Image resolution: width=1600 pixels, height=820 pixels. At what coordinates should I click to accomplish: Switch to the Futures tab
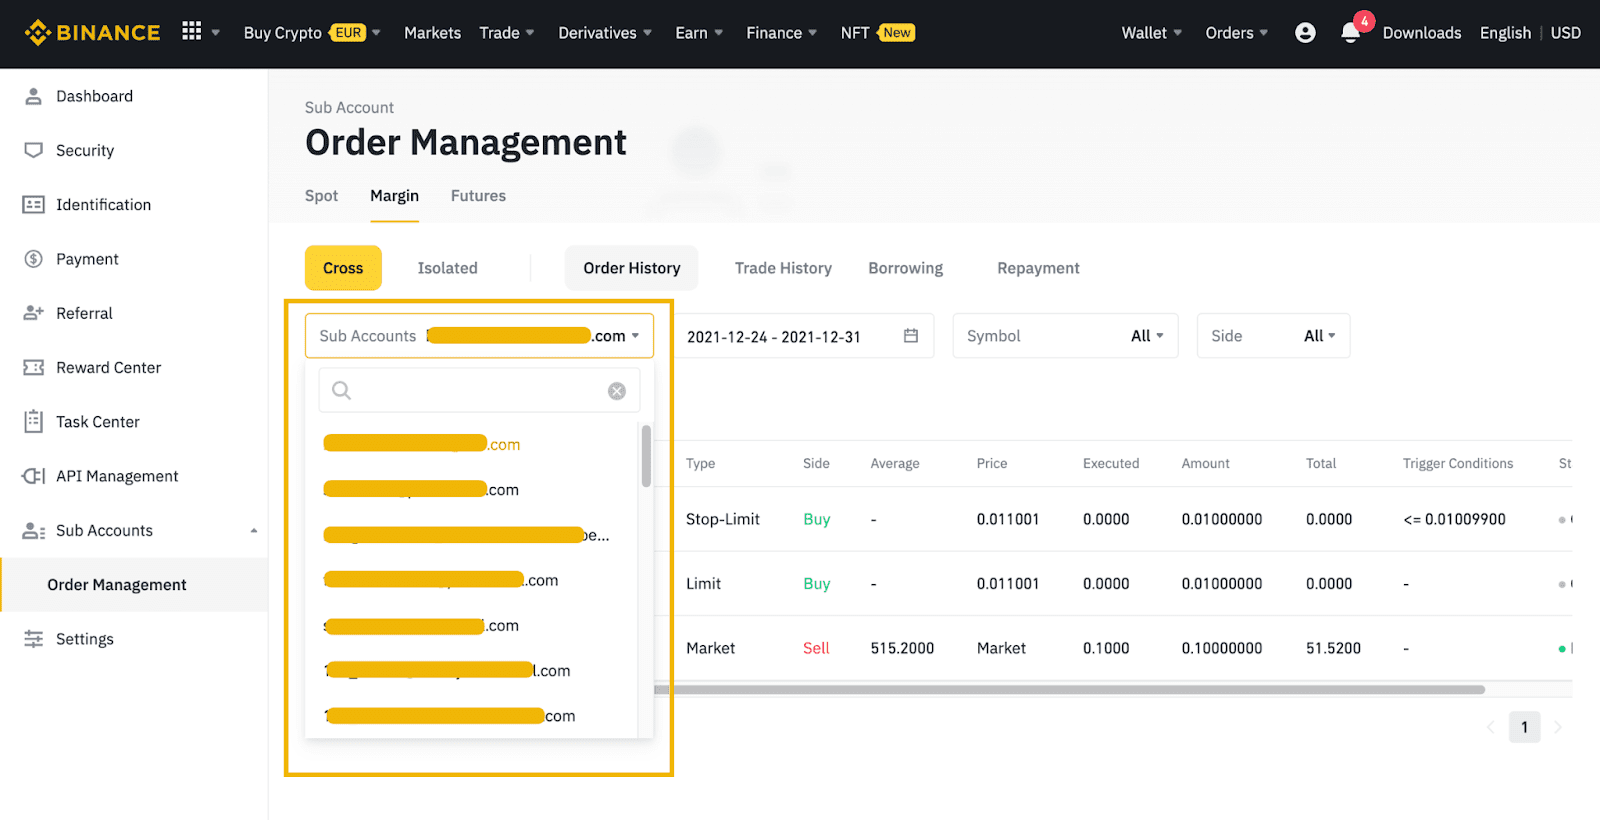click(x=478, y=196)
